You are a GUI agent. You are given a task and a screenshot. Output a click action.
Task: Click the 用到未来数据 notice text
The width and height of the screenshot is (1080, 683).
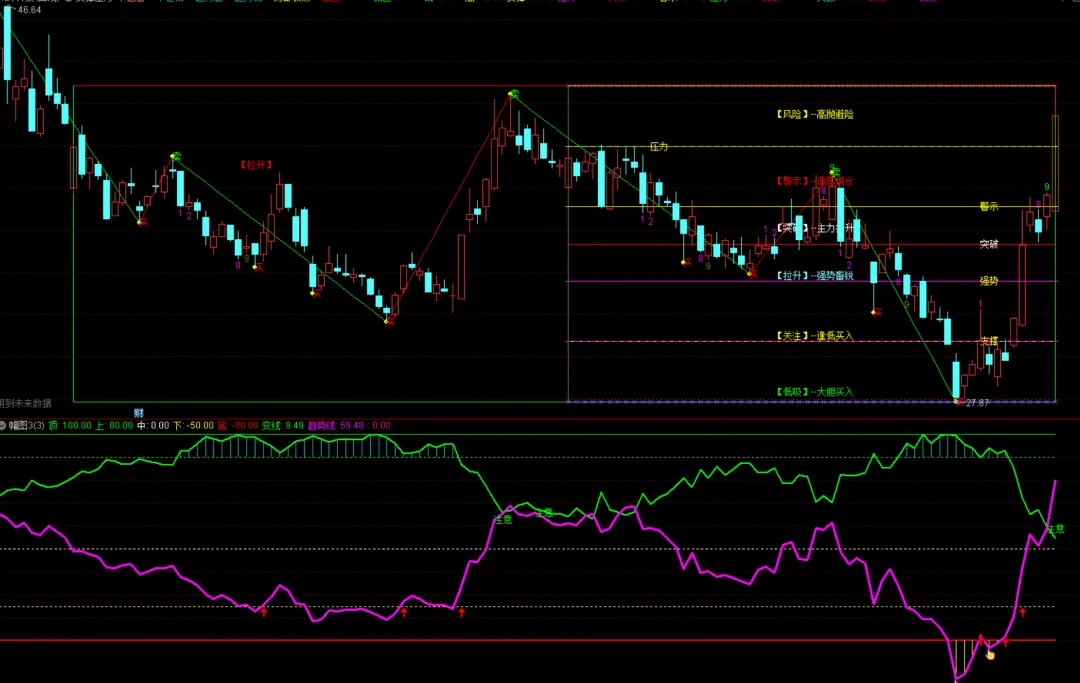point(25,403)
